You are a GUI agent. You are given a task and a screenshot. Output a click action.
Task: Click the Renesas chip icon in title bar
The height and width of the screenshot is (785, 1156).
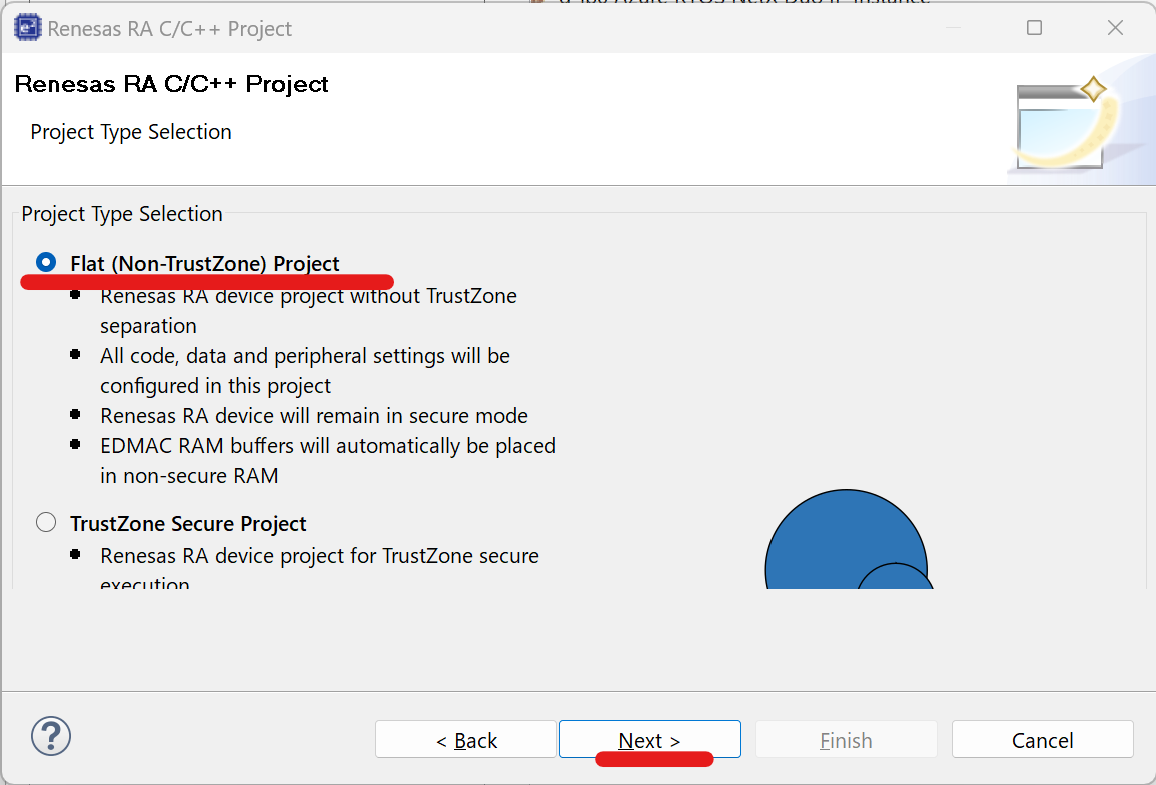[28, 28]
